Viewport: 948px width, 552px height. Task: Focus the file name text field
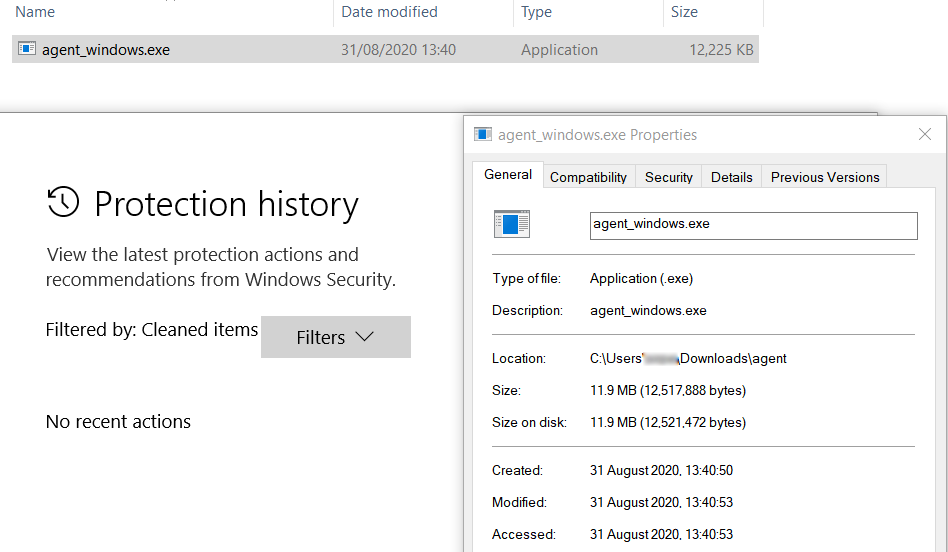click(x=753, y=225)
